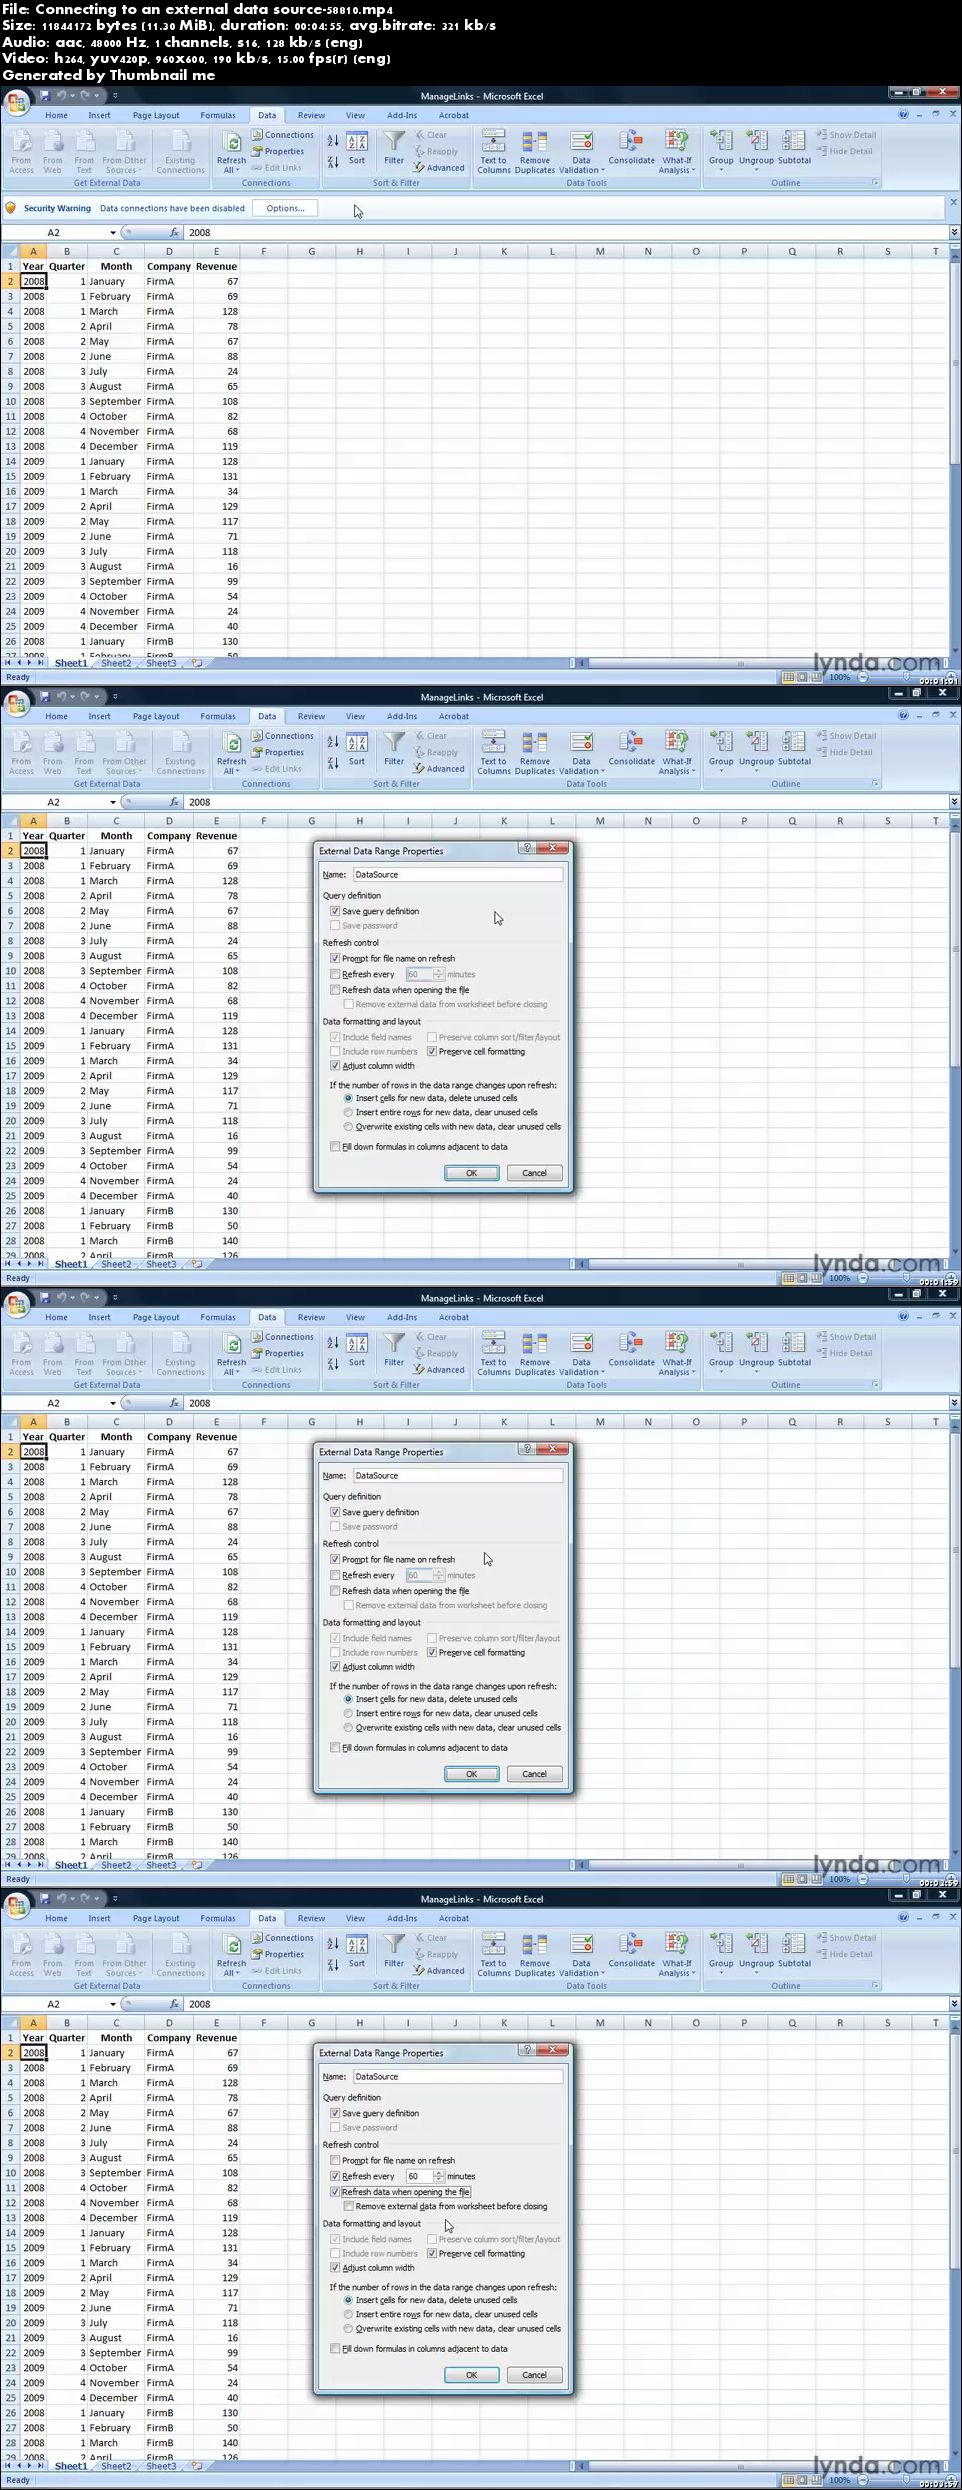This screenshot has width=962, height=2490.
Task: Click minutes stepper arrows in the 00:03:57 dialog
Action: coord(439,2176)
